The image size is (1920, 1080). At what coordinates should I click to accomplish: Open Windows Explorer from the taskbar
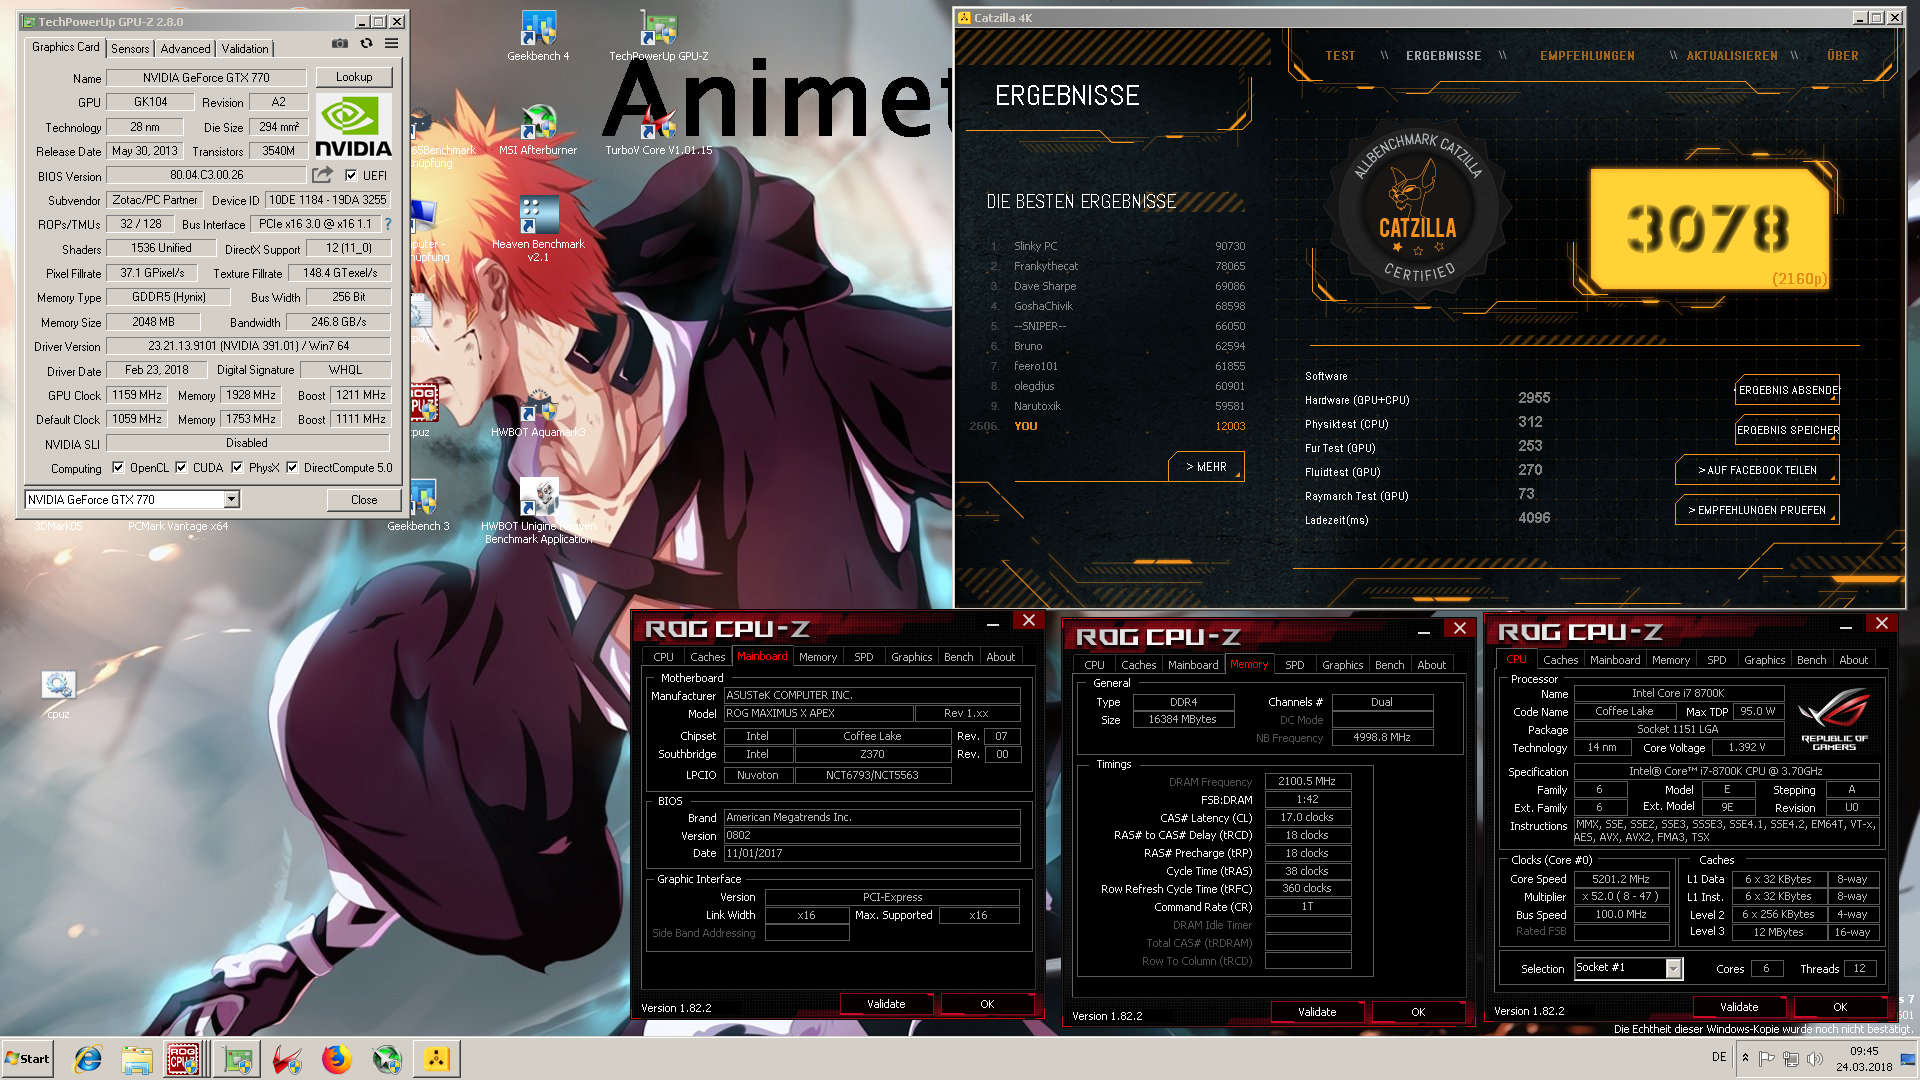click(x=137, y=1059)
